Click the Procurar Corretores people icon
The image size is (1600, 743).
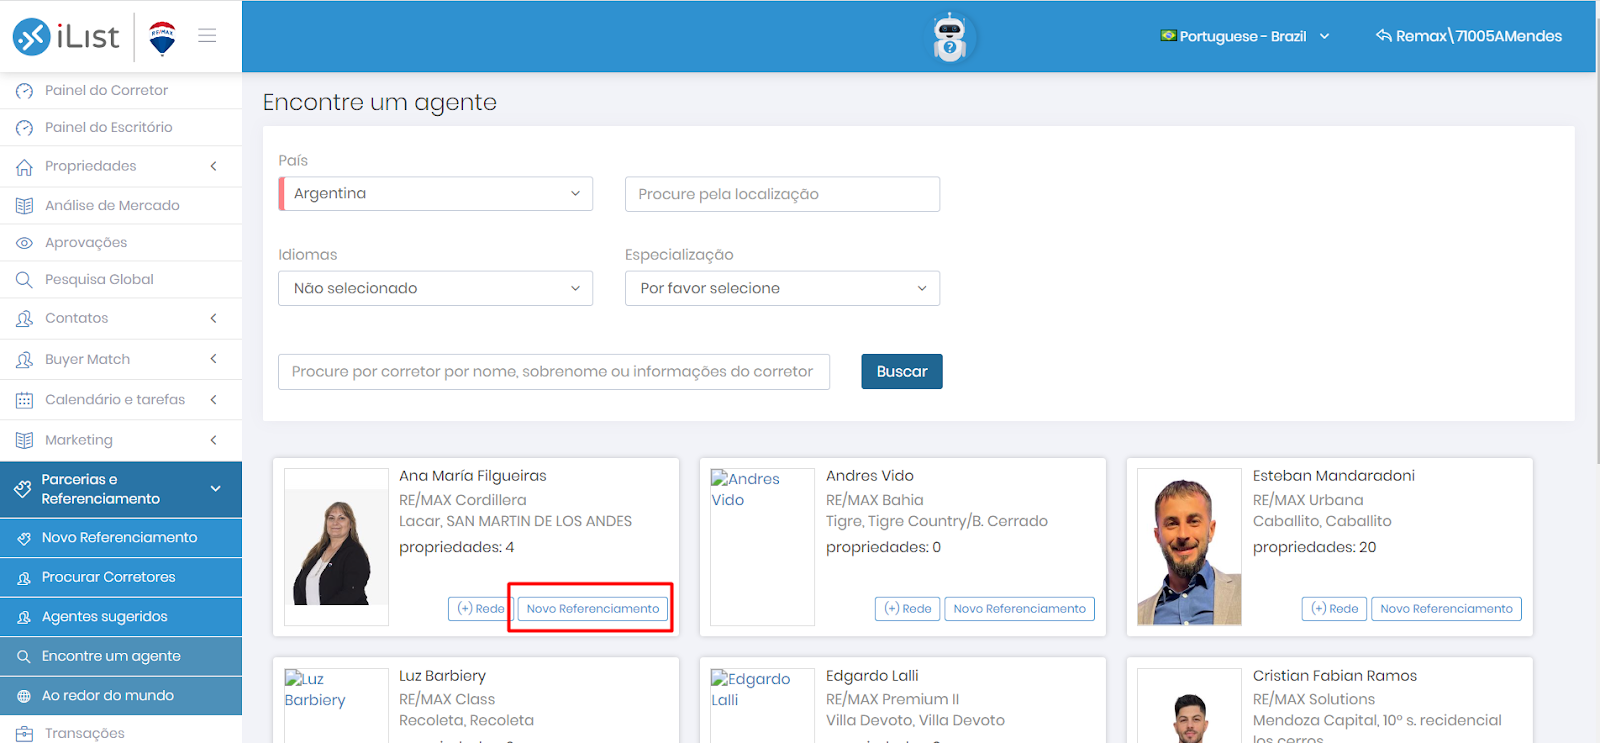(x=24, y=578)
